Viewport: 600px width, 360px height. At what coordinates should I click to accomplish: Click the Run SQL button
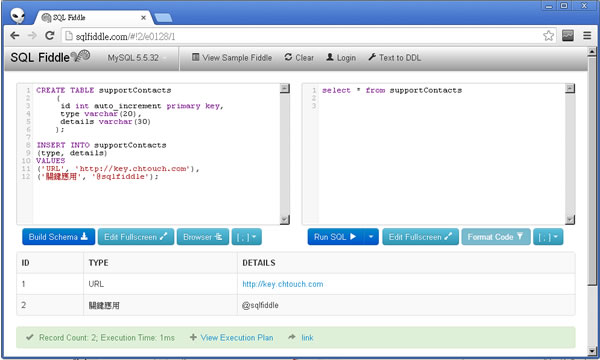335,237
